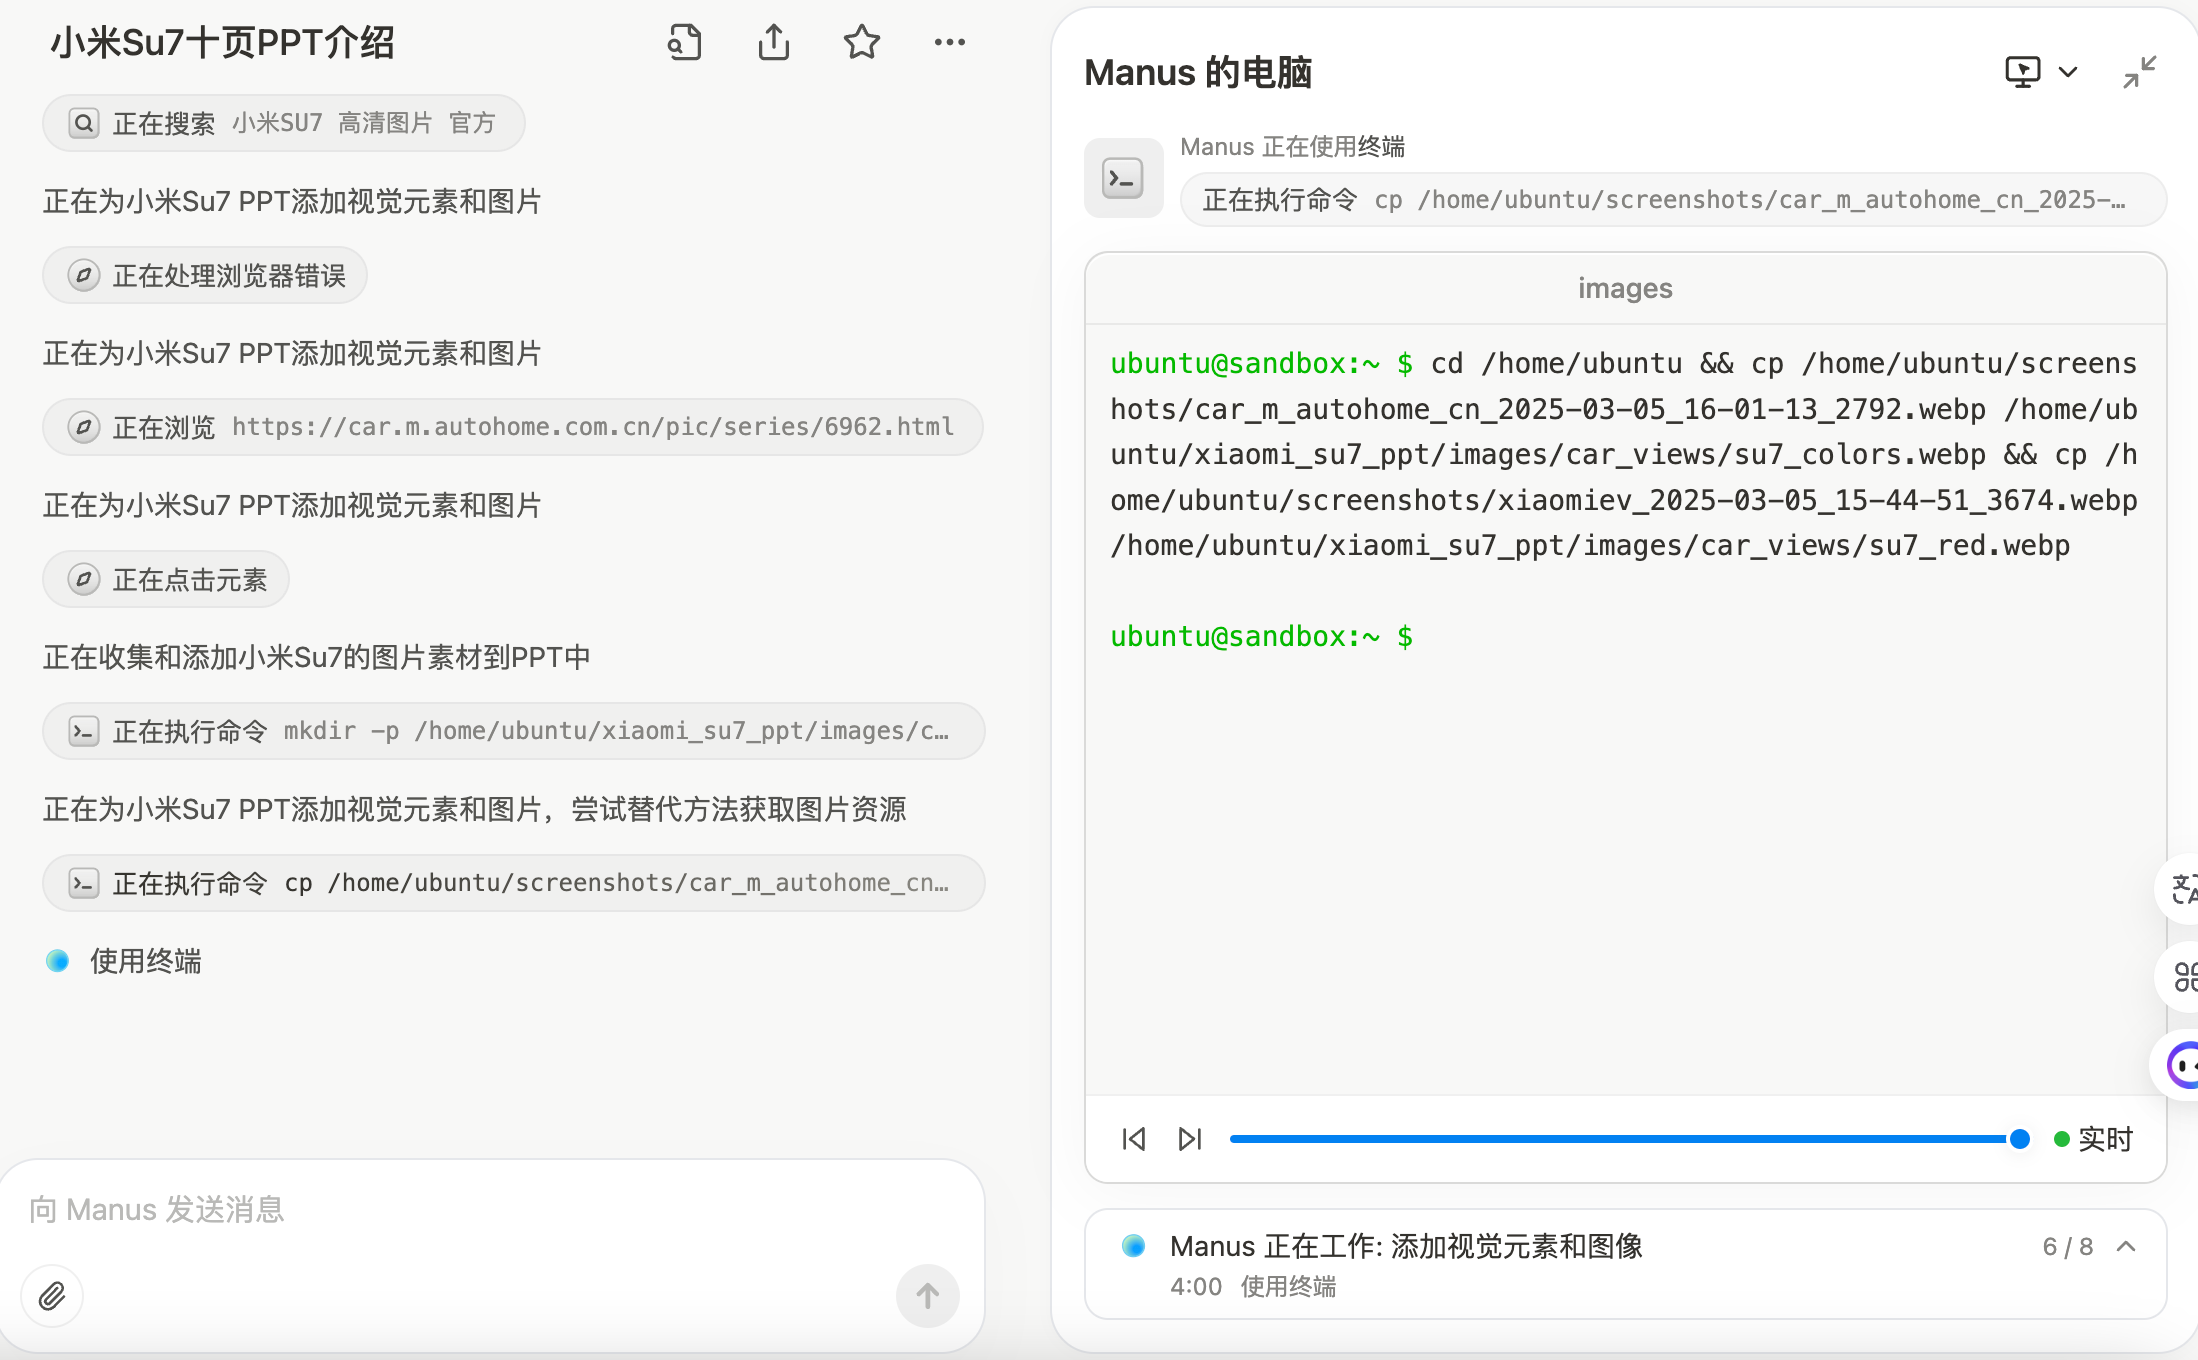
Task: Click the first terminal command output text
Action: 1624,454
